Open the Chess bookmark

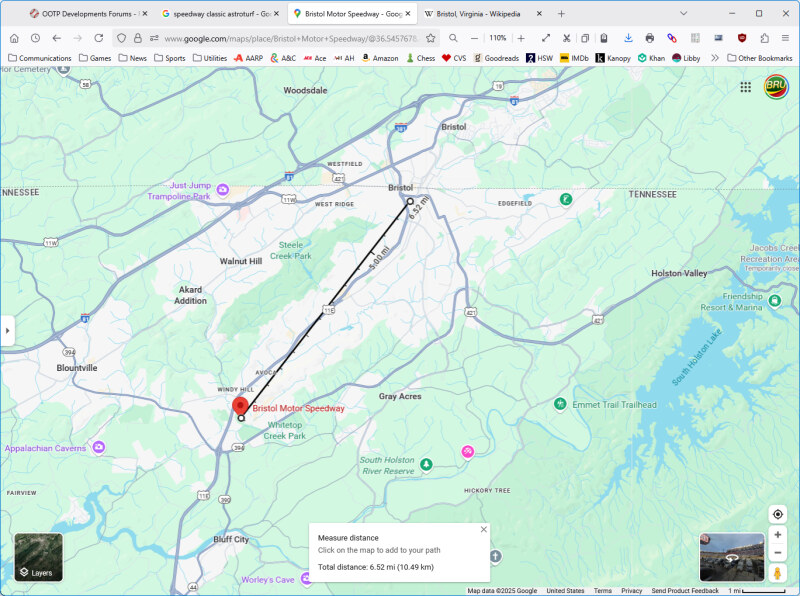click(x=420, y=58)
